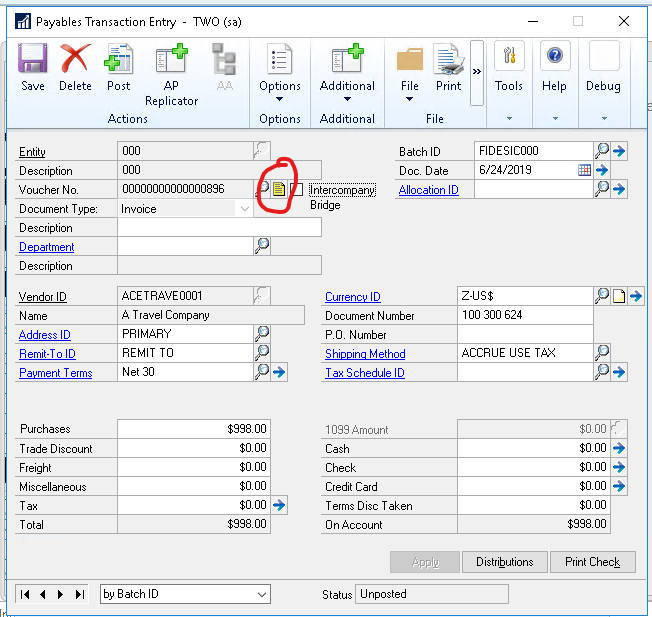Click the Cash amount expansion arrow

[619, 448]
